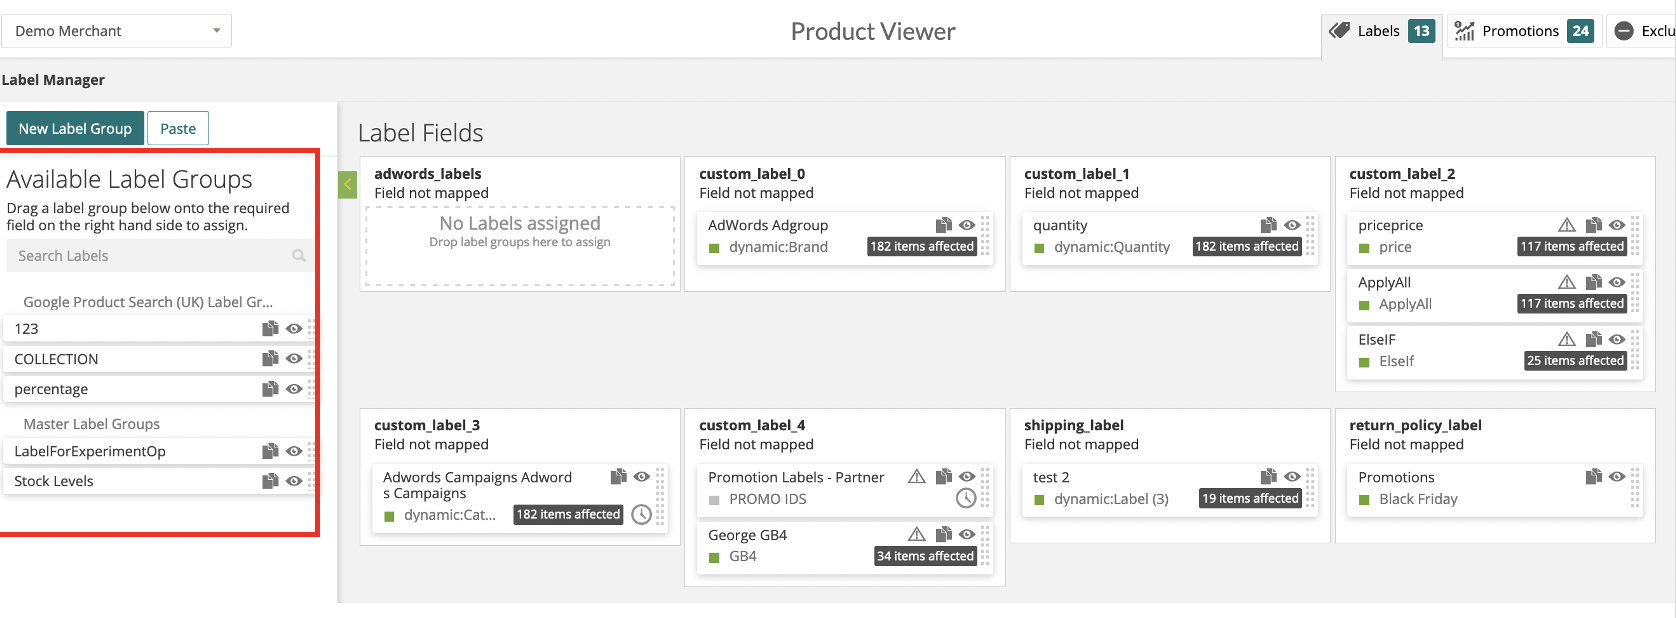Click the warning triangle on priceprice
The height and width of the screenshot is (618, 1676).
click(x=1567, y=225)
